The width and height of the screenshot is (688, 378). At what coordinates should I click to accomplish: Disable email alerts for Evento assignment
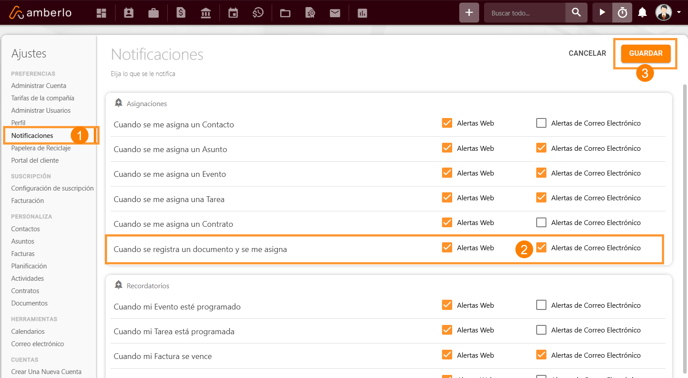pos(541,173)
